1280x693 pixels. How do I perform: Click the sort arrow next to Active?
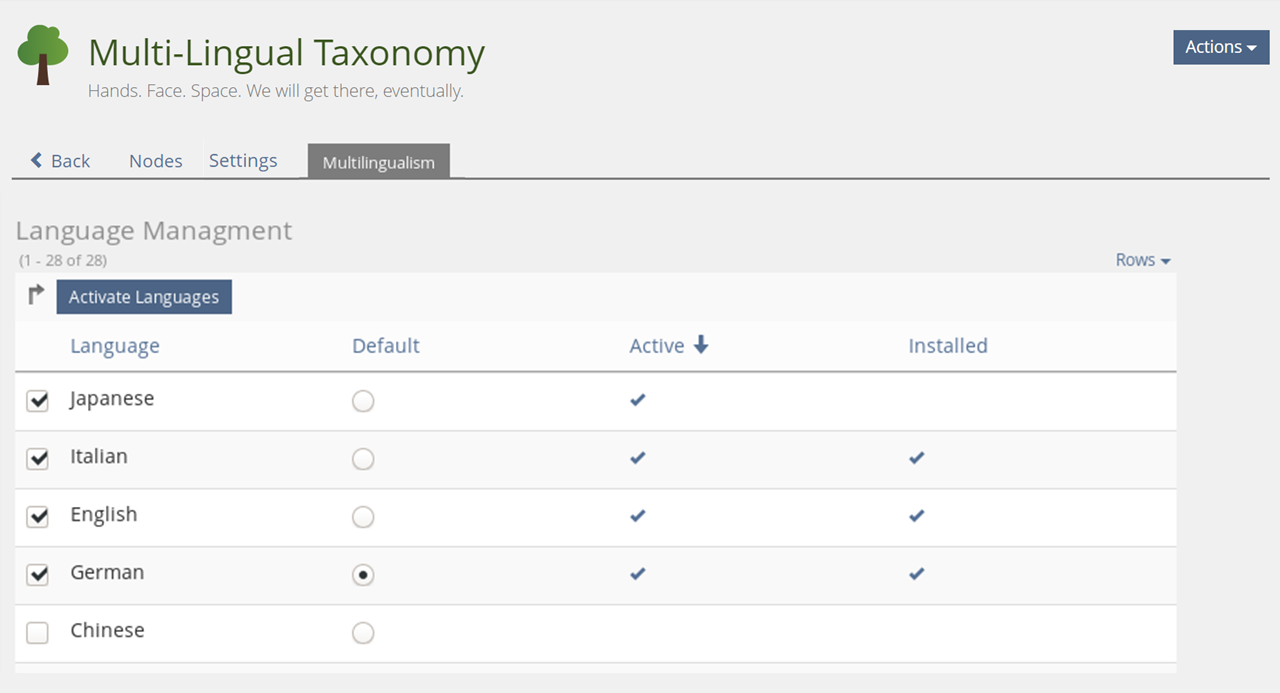(701, 345)
